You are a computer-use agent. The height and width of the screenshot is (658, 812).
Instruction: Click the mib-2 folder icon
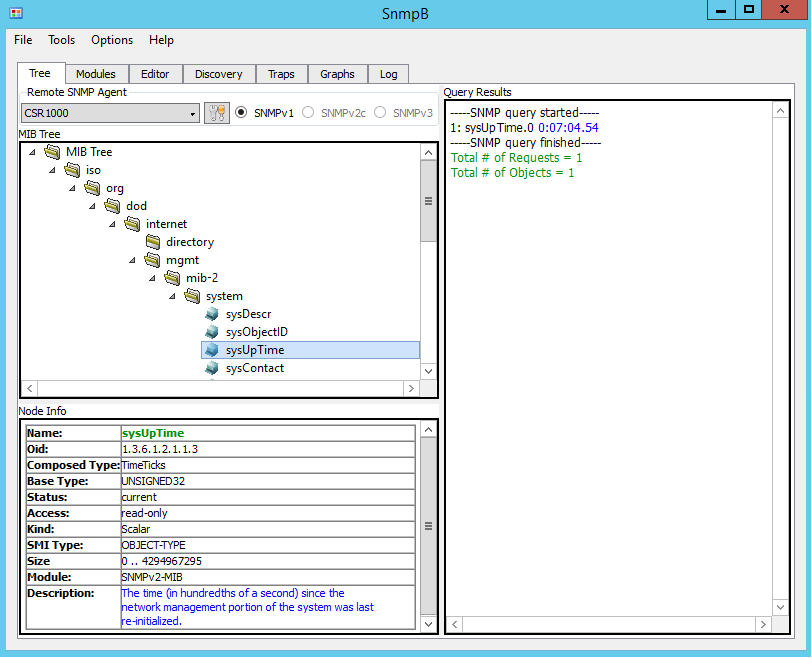(x=171, y=277)
